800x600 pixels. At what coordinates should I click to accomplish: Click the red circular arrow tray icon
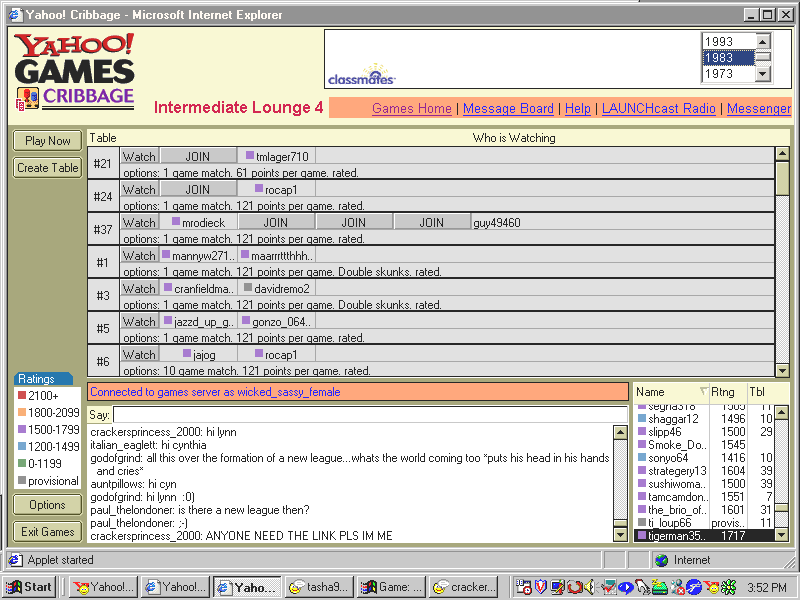[574, 587]
